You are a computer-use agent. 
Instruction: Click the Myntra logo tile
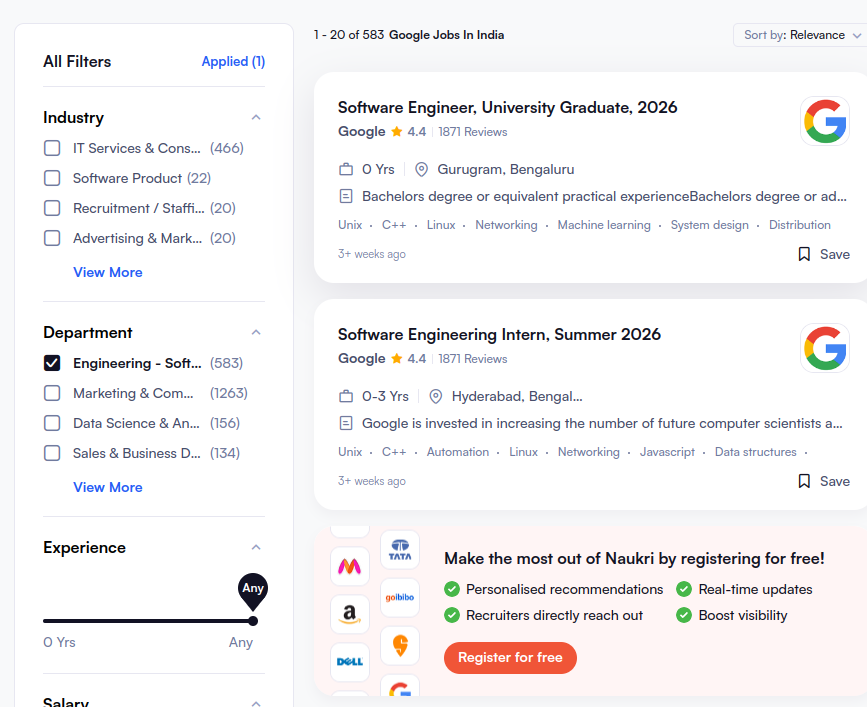(x=349, y=566)
